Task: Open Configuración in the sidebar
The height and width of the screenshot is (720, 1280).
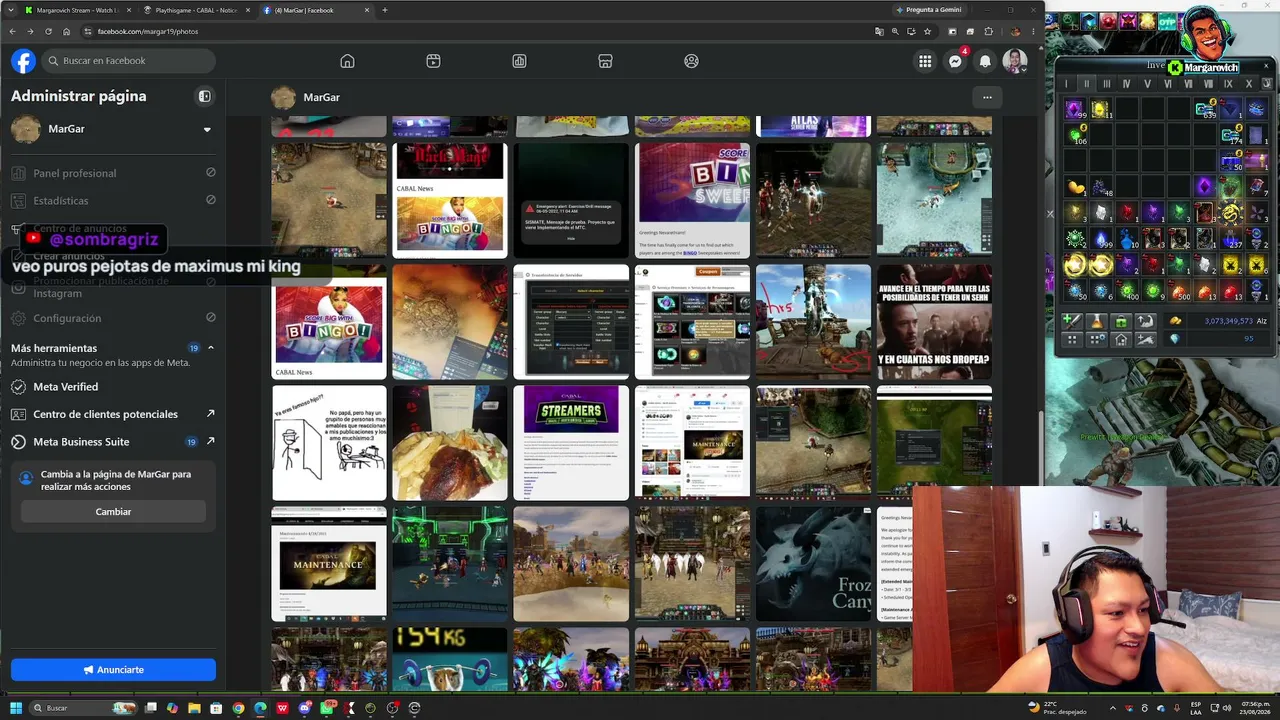Action: 113,318
